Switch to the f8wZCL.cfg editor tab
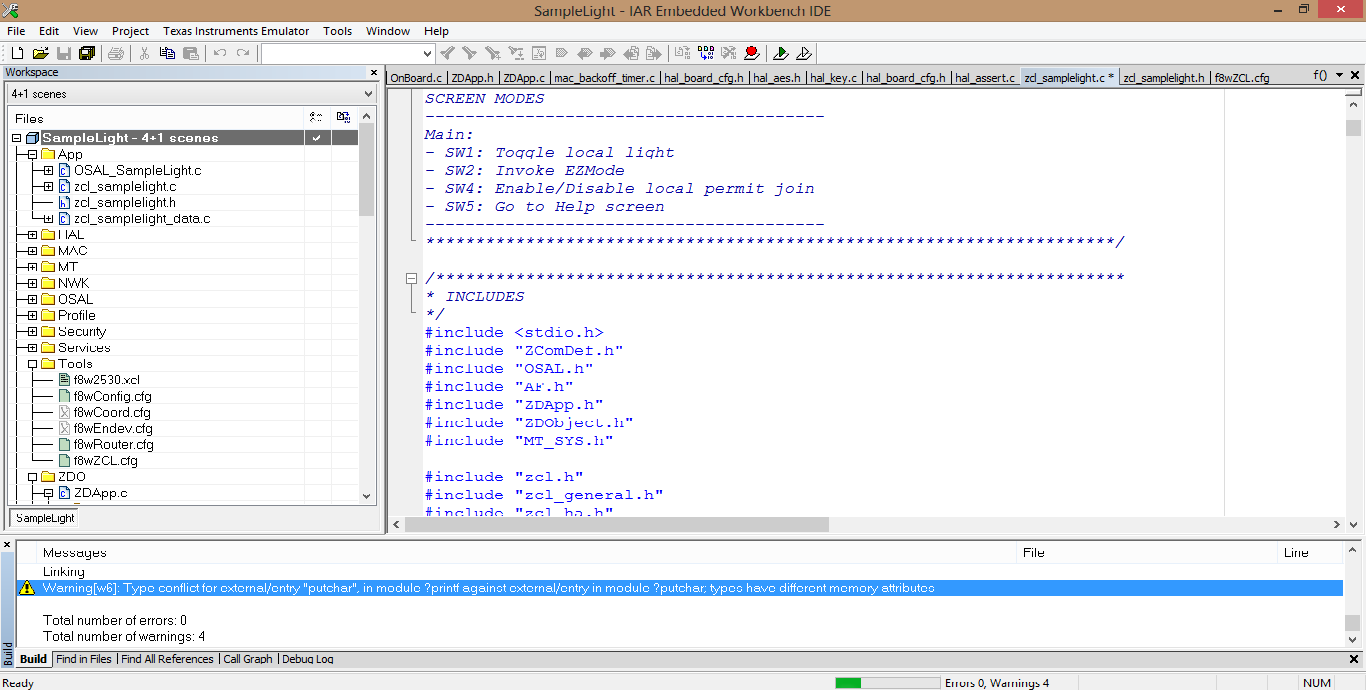The image size is (1366, 690). pos(1241,77)
